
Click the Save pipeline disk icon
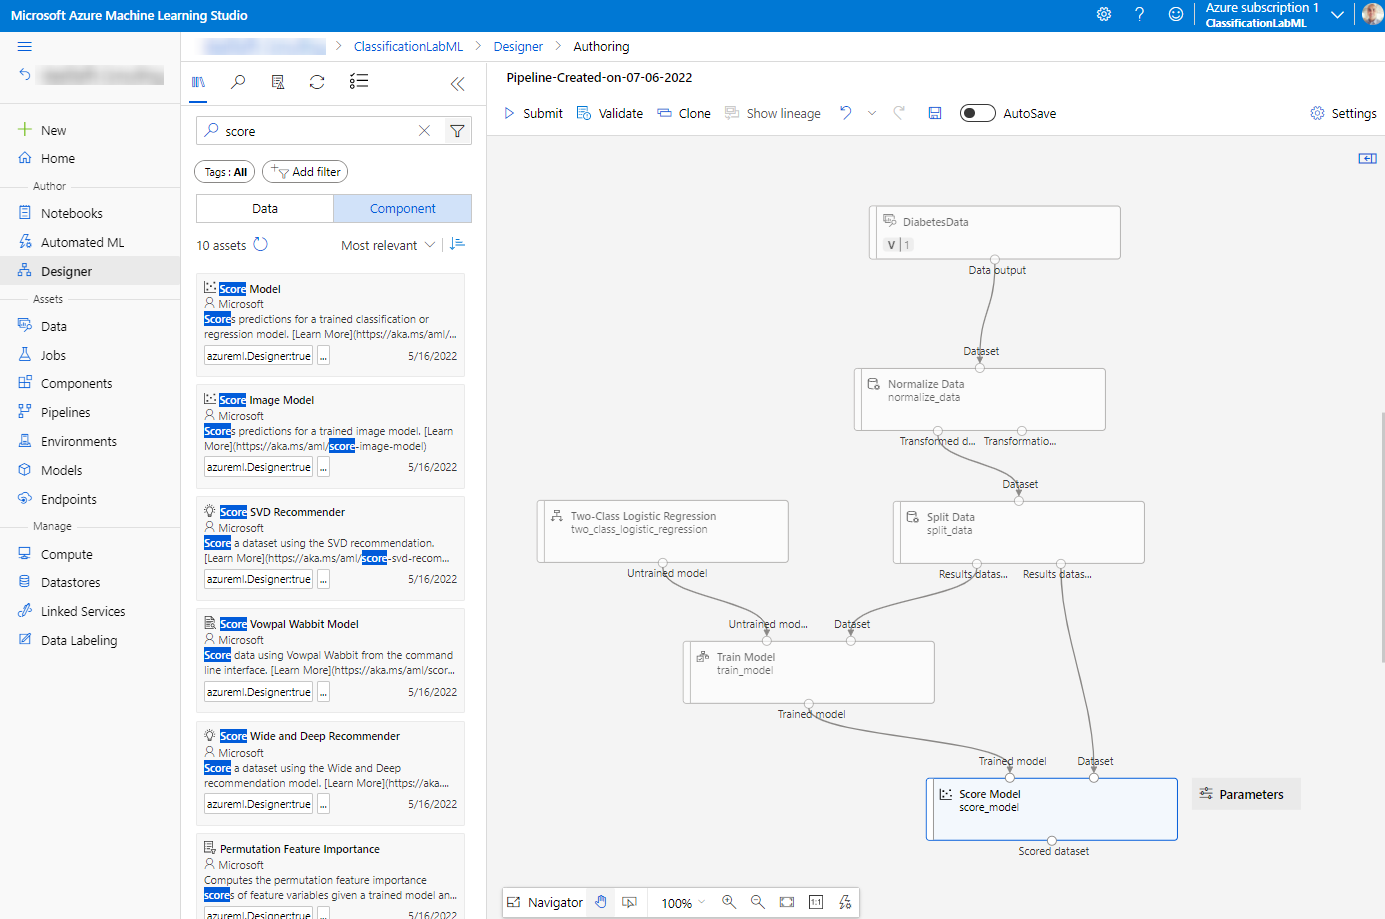(x=935, y=113)
